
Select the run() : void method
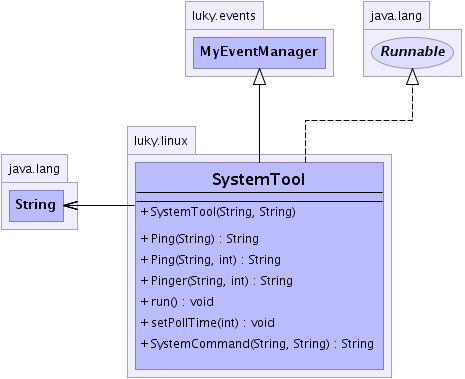point(177,302)
